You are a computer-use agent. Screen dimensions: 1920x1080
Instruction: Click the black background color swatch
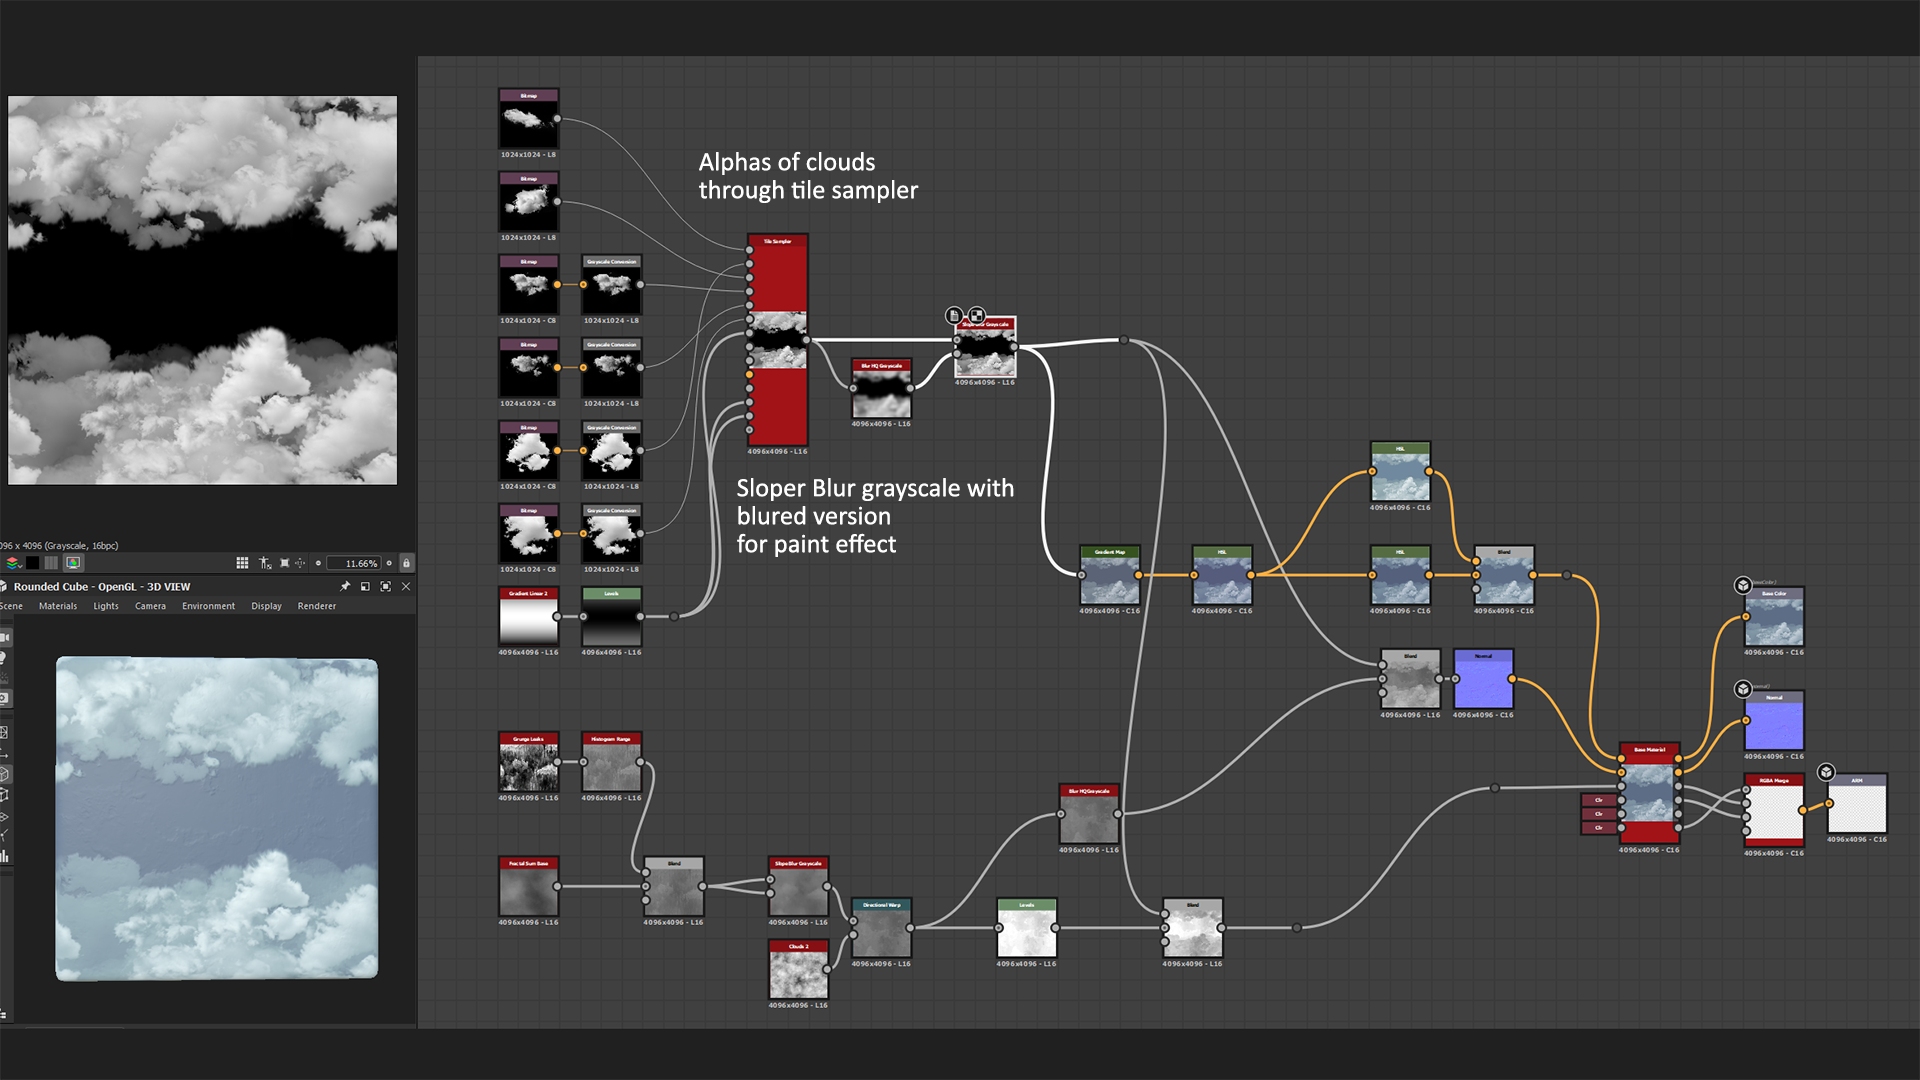point(32,563)
